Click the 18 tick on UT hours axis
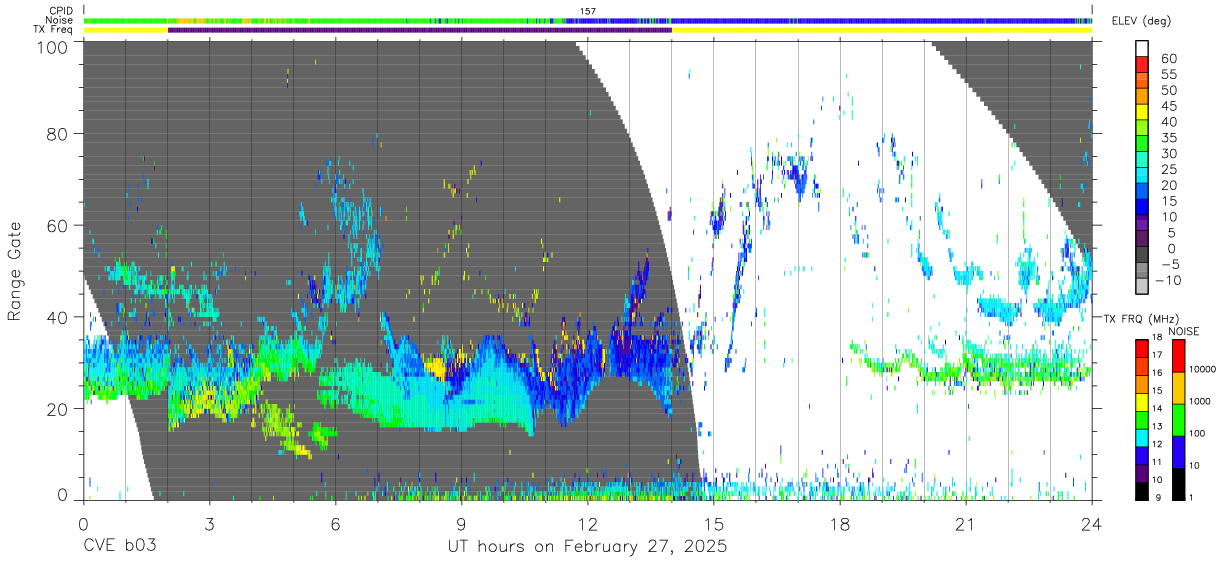Image resolution: width=1228 pixels, height=567 pixels. click(840, 524)
